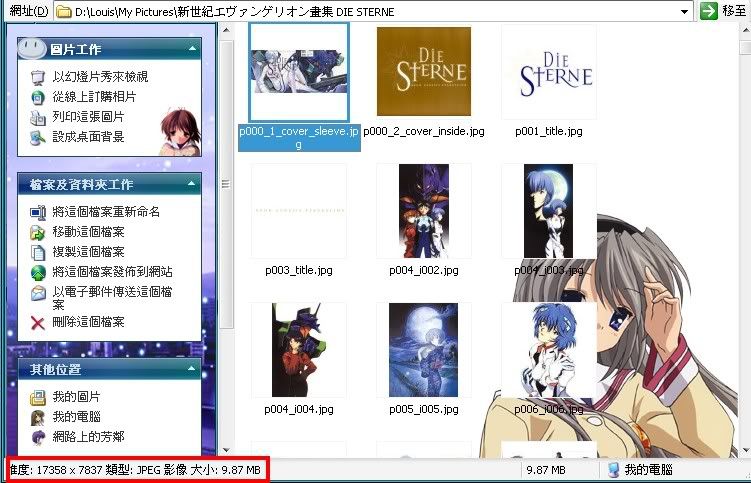Select the p003_title thumbnail

(299, 210)
